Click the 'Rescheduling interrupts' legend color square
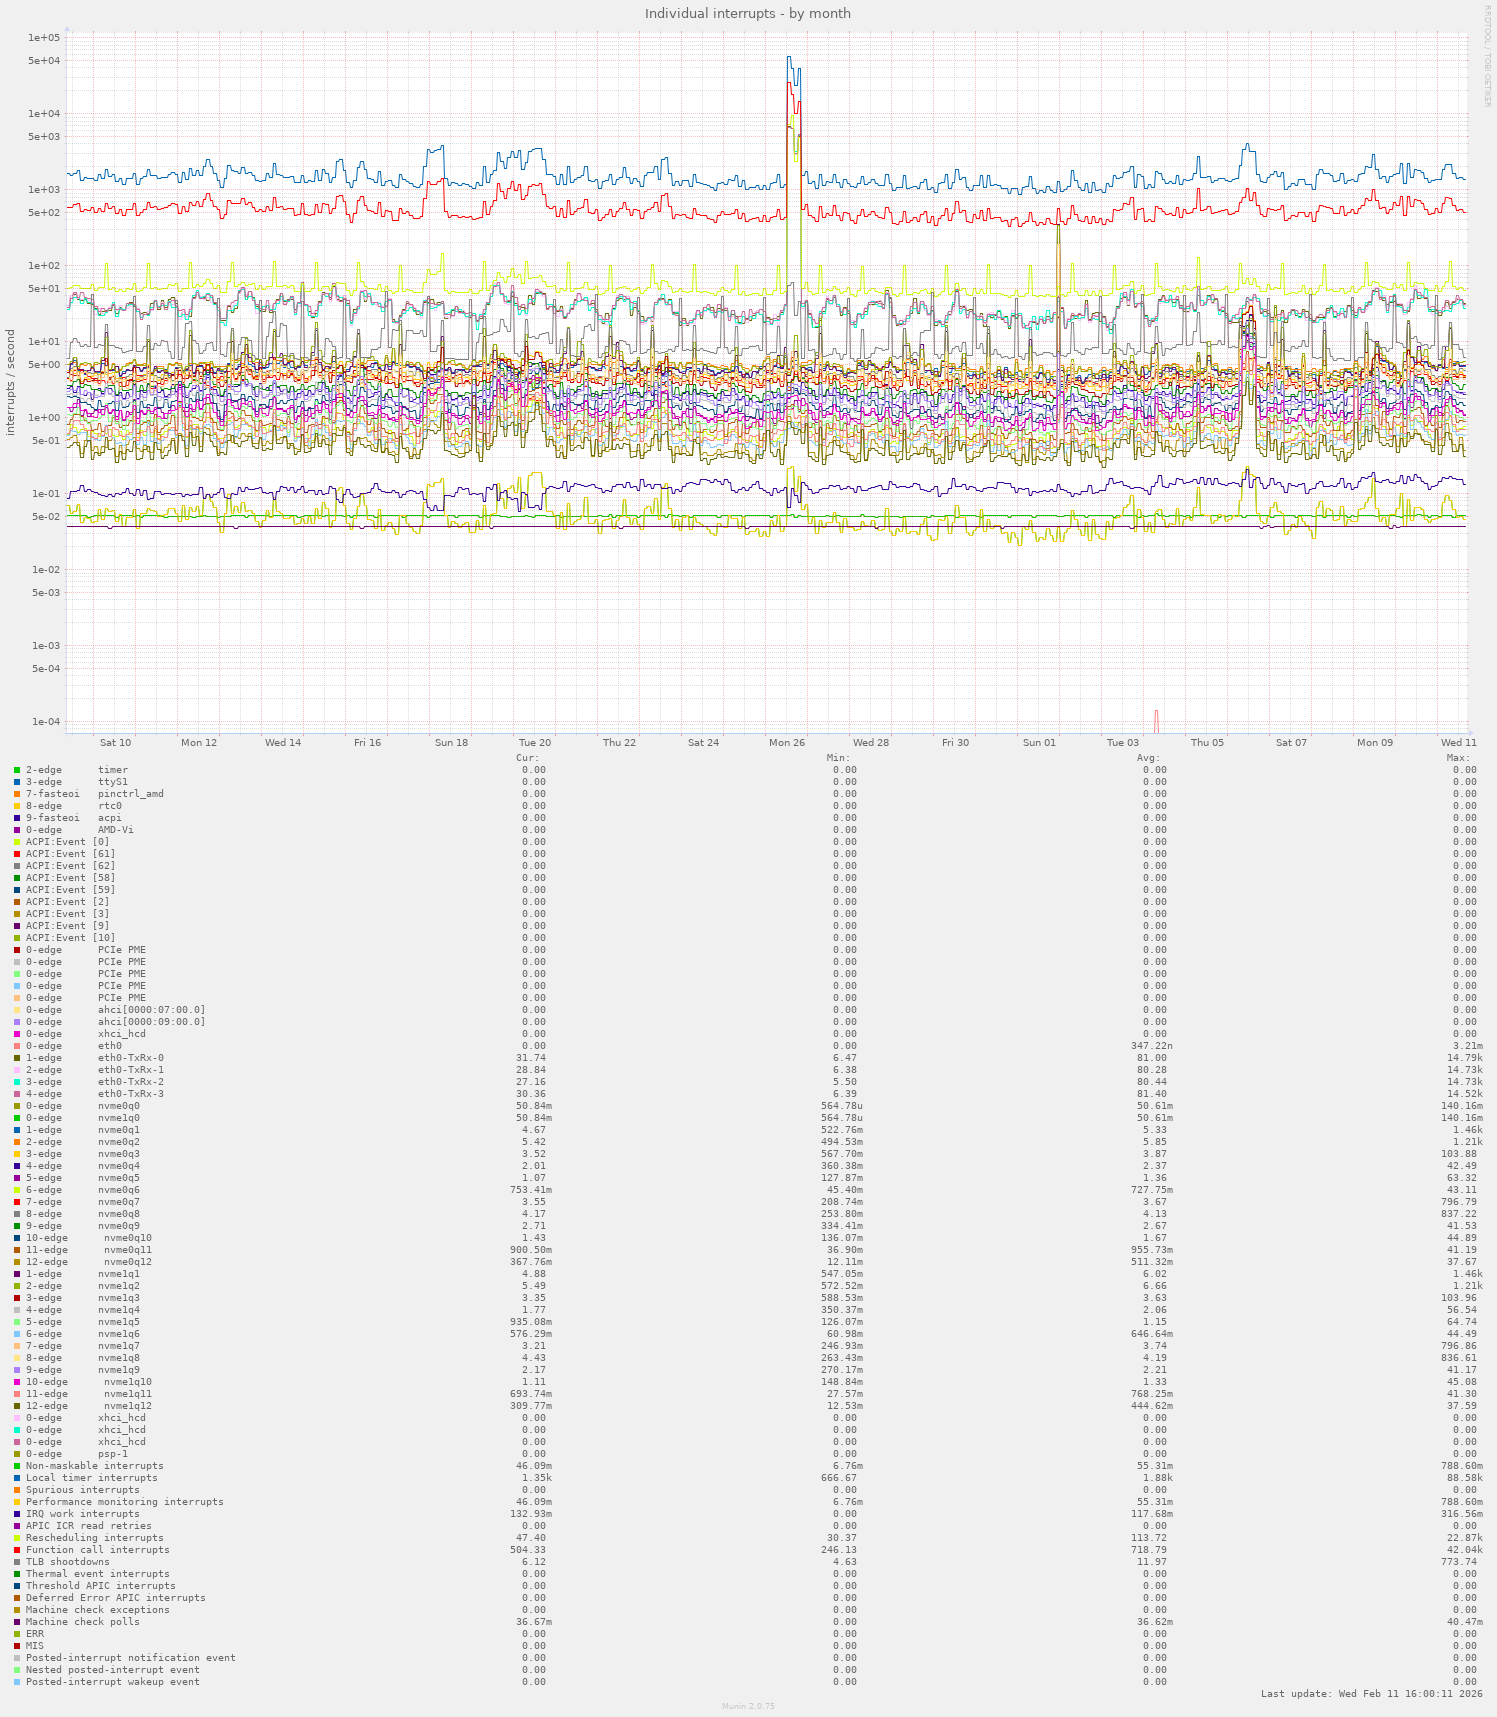This screenshot has height=1717, width=1497. [x=17, y=1538]
